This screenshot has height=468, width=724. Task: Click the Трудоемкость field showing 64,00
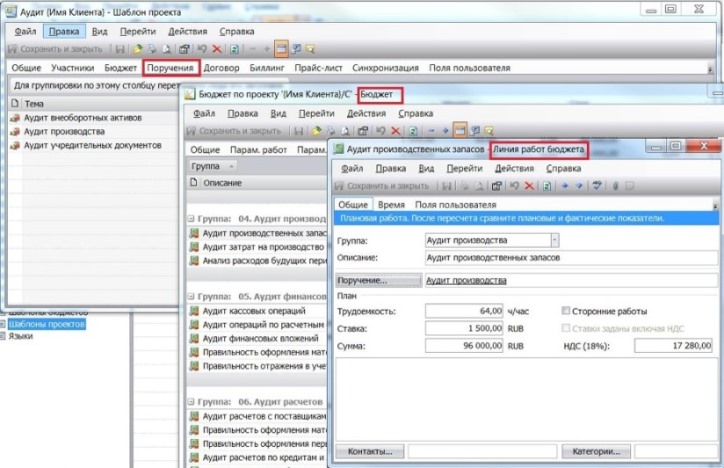[464, 311]
